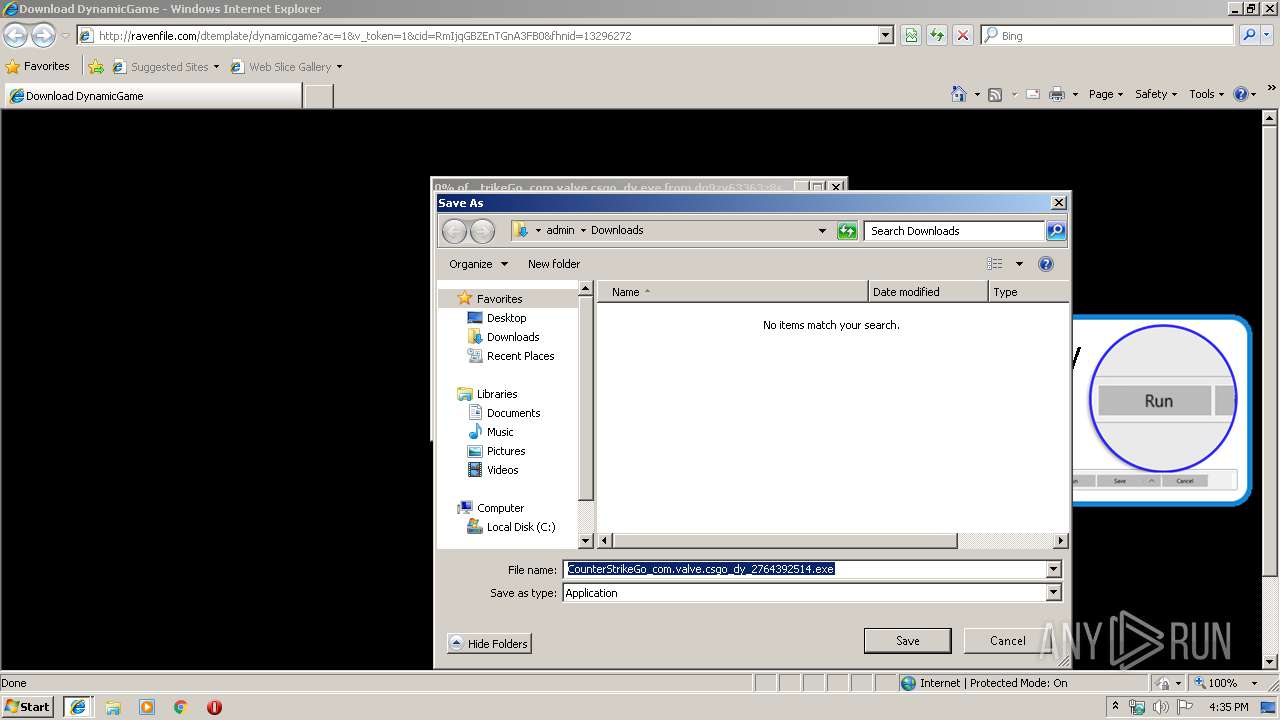The image size is (1280, 720).
Task: Open Windows Media Player from taskbar
Action: (x=147, y=707)
